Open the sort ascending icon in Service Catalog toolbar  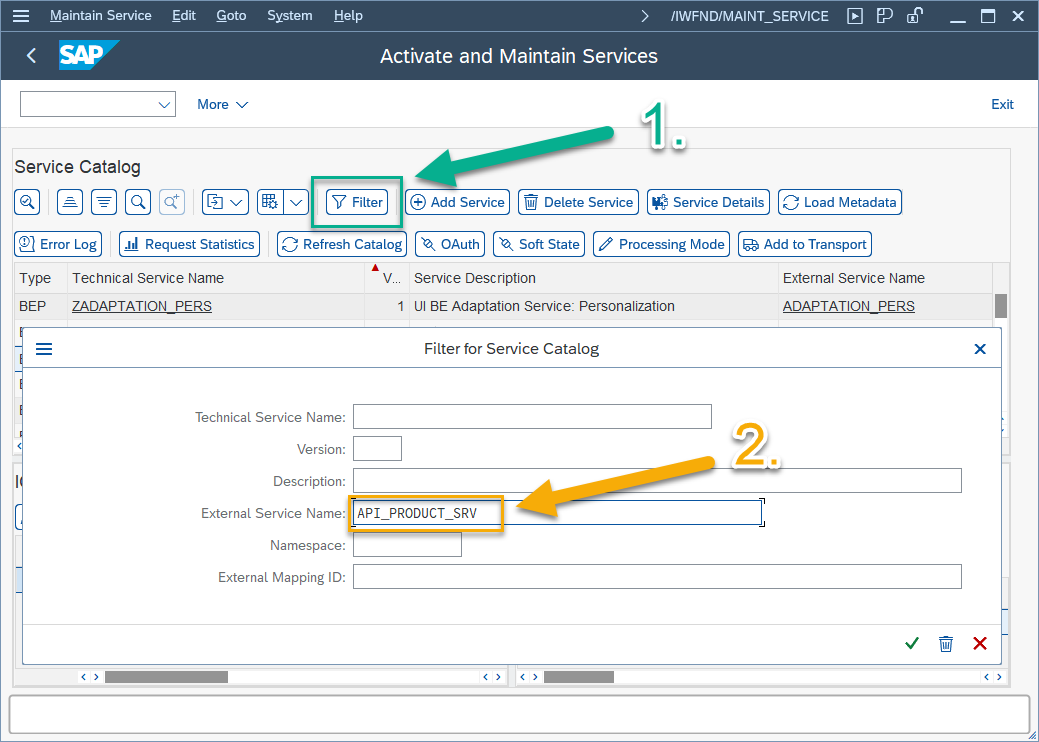coord(69,202)
